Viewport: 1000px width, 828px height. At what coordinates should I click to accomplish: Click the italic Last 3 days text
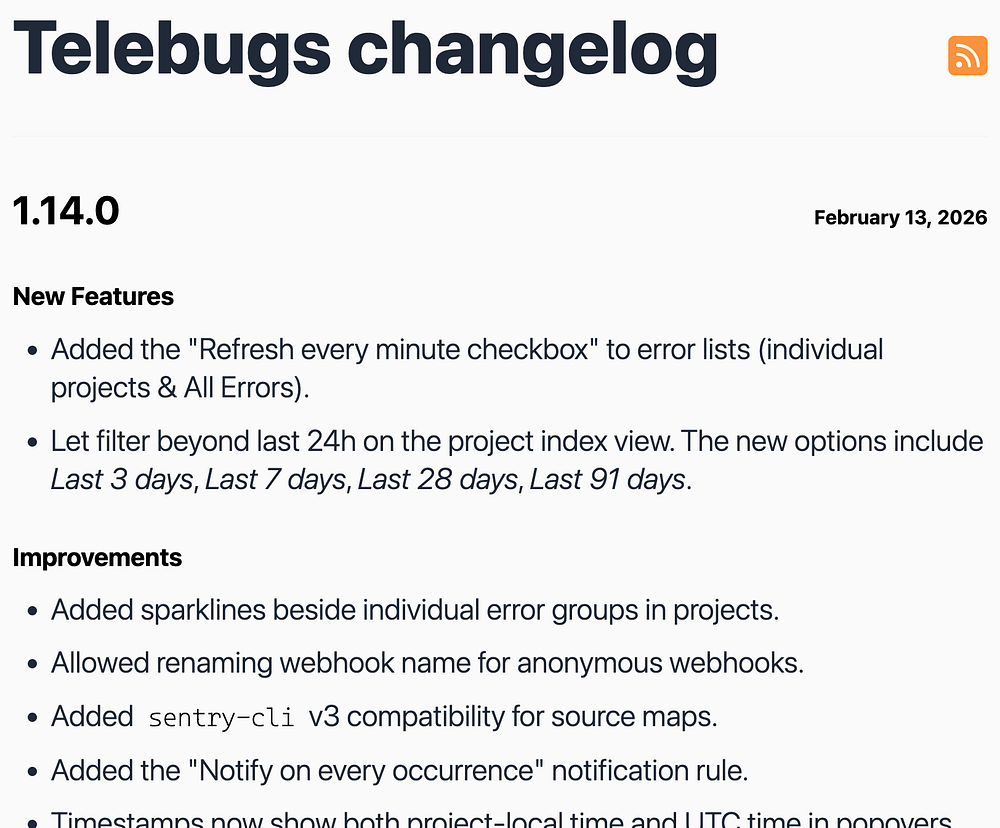pos(122,480)
